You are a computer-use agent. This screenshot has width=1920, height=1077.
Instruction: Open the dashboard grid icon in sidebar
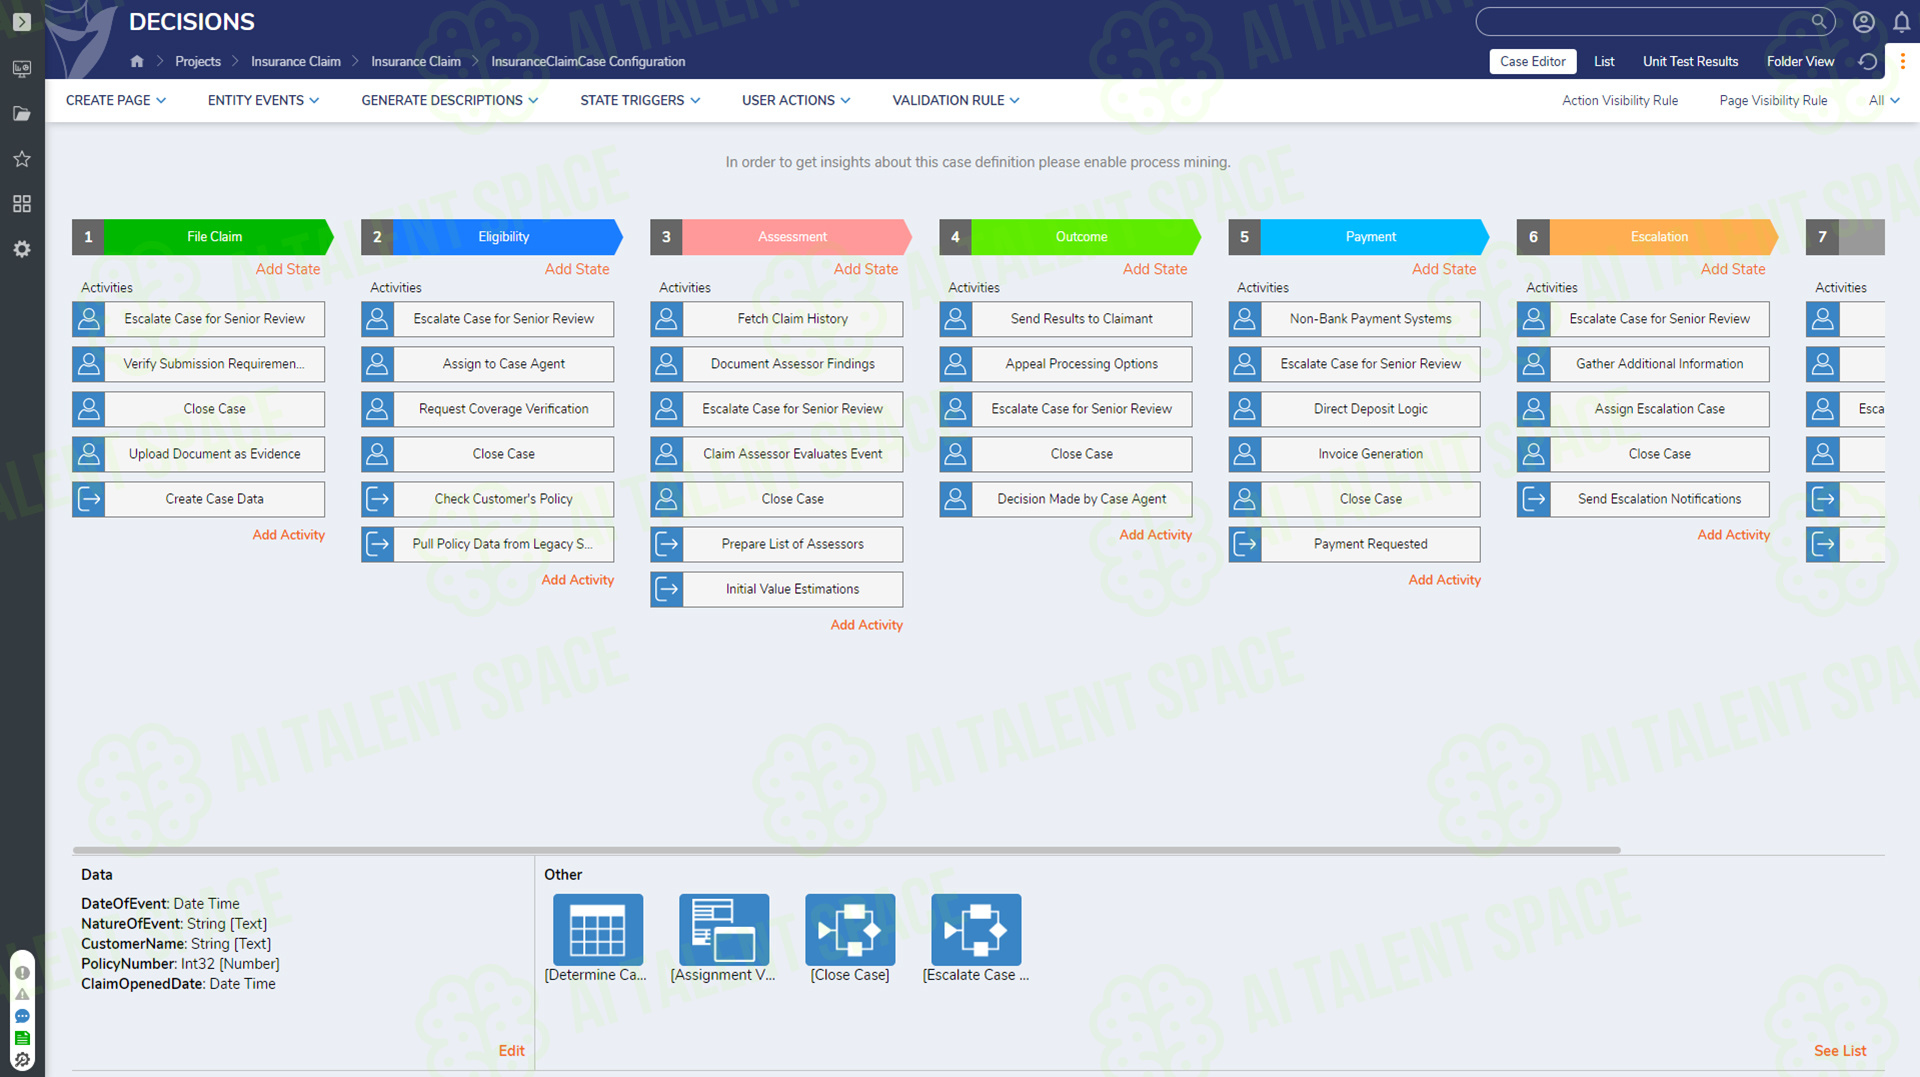point(22,204)
